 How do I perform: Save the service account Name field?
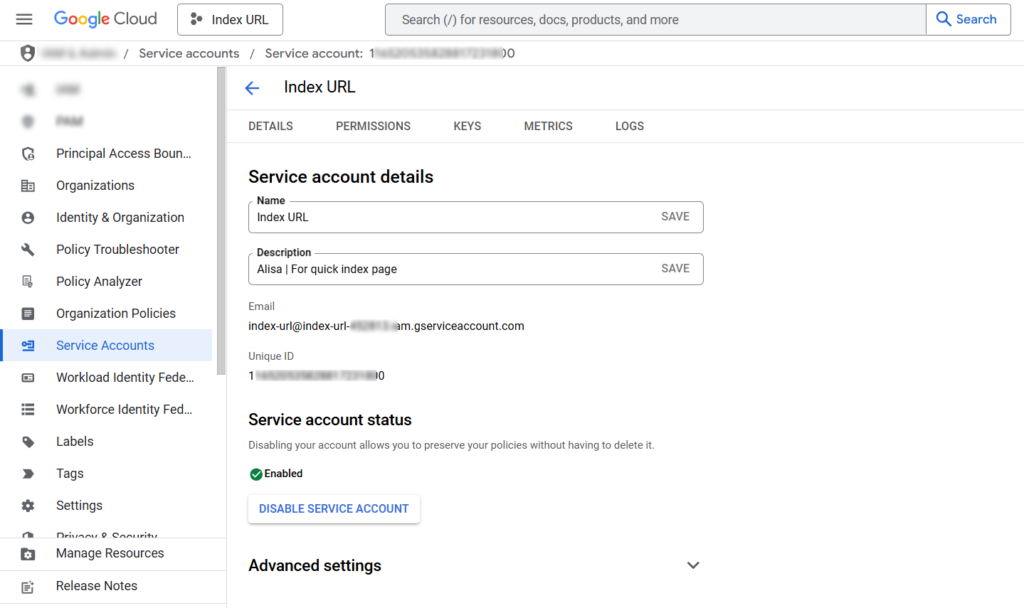[675, 216]
